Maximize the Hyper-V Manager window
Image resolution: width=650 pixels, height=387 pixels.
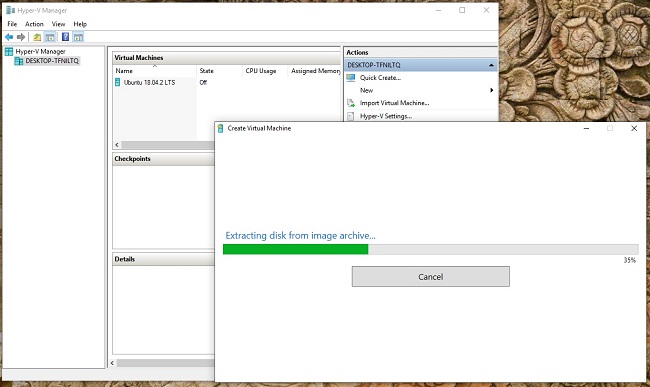(462, 10)
